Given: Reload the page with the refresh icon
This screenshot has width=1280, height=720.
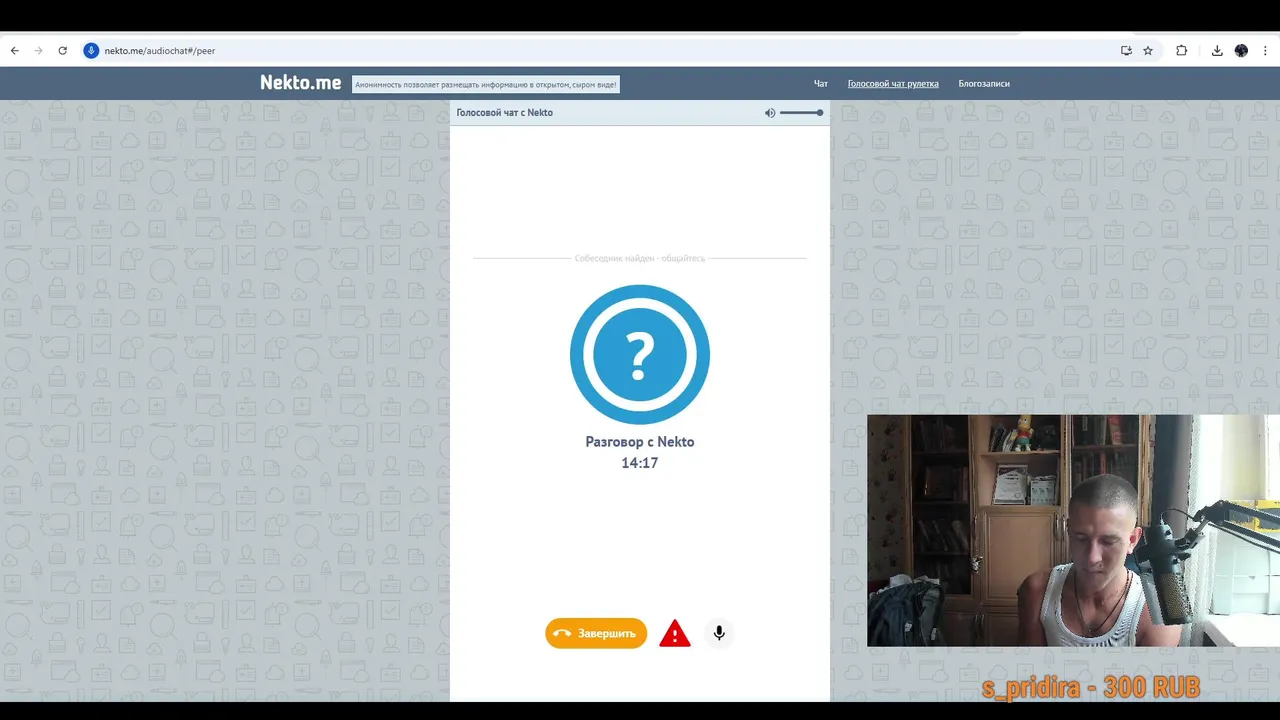Looking at the screenshot, I should coord(62,50).
